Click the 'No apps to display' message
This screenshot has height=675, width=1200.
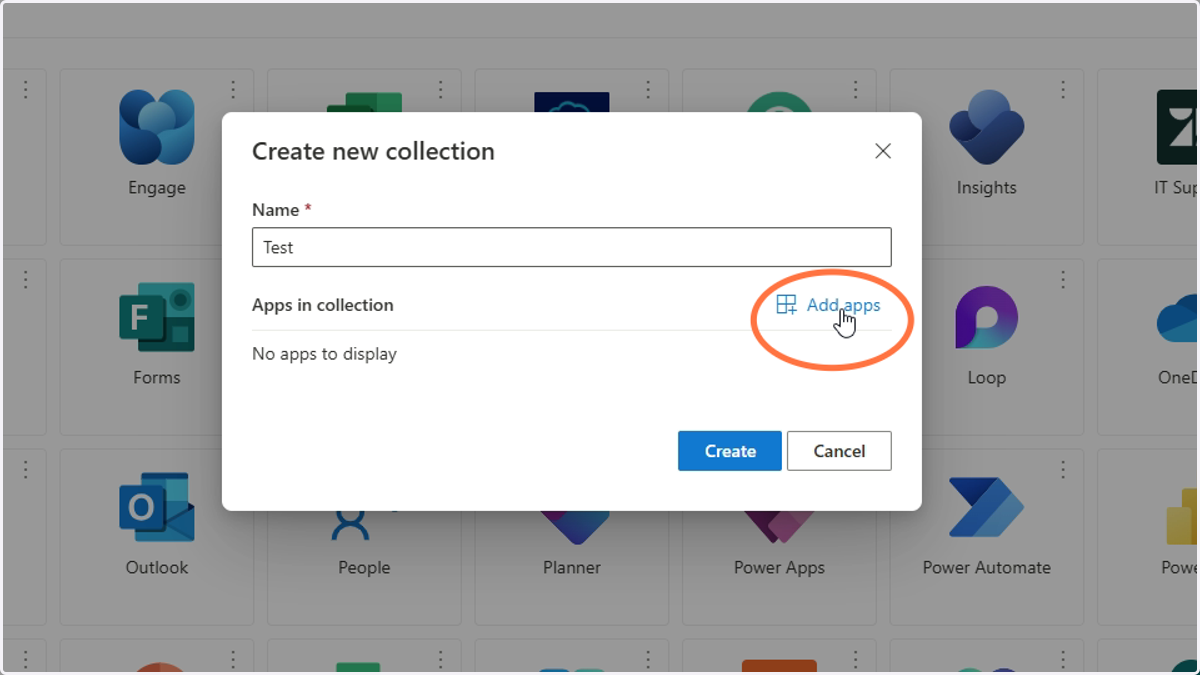pos(324,354)
